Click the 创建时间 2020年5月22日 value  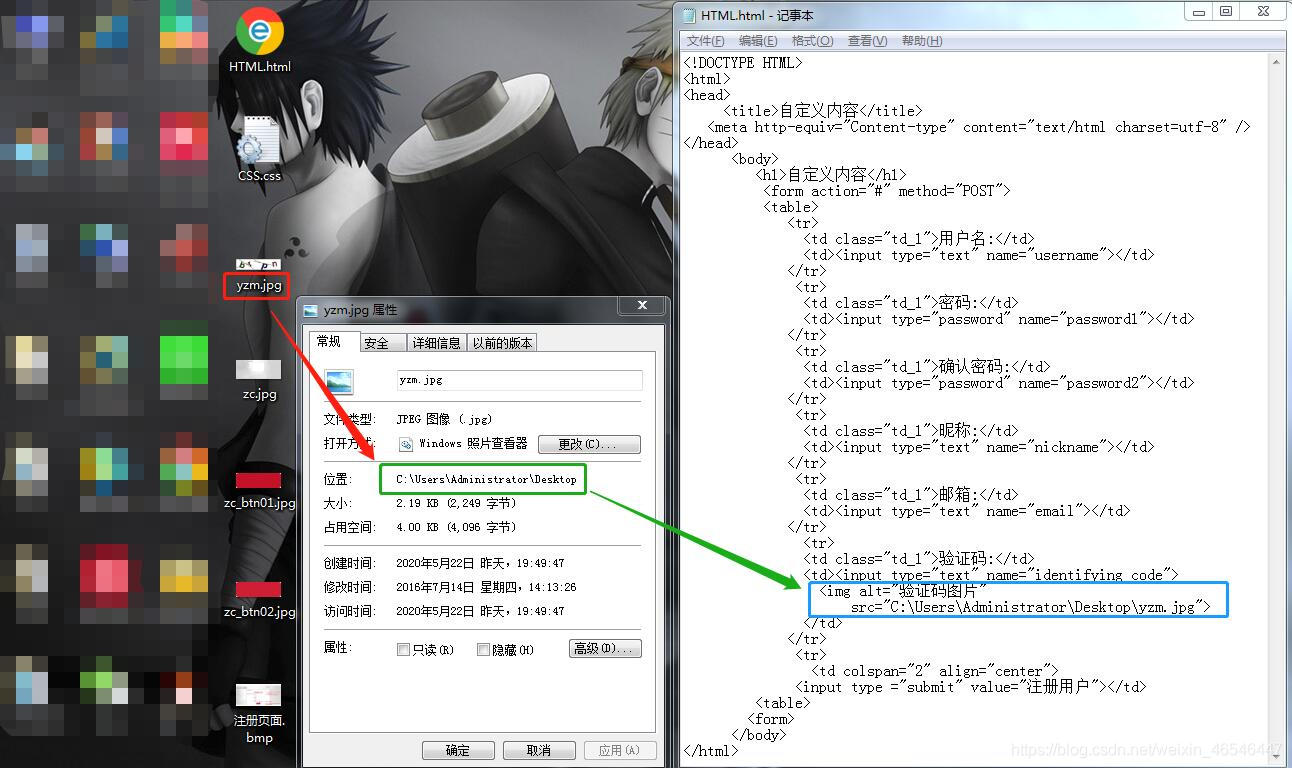tap(480, 563)
